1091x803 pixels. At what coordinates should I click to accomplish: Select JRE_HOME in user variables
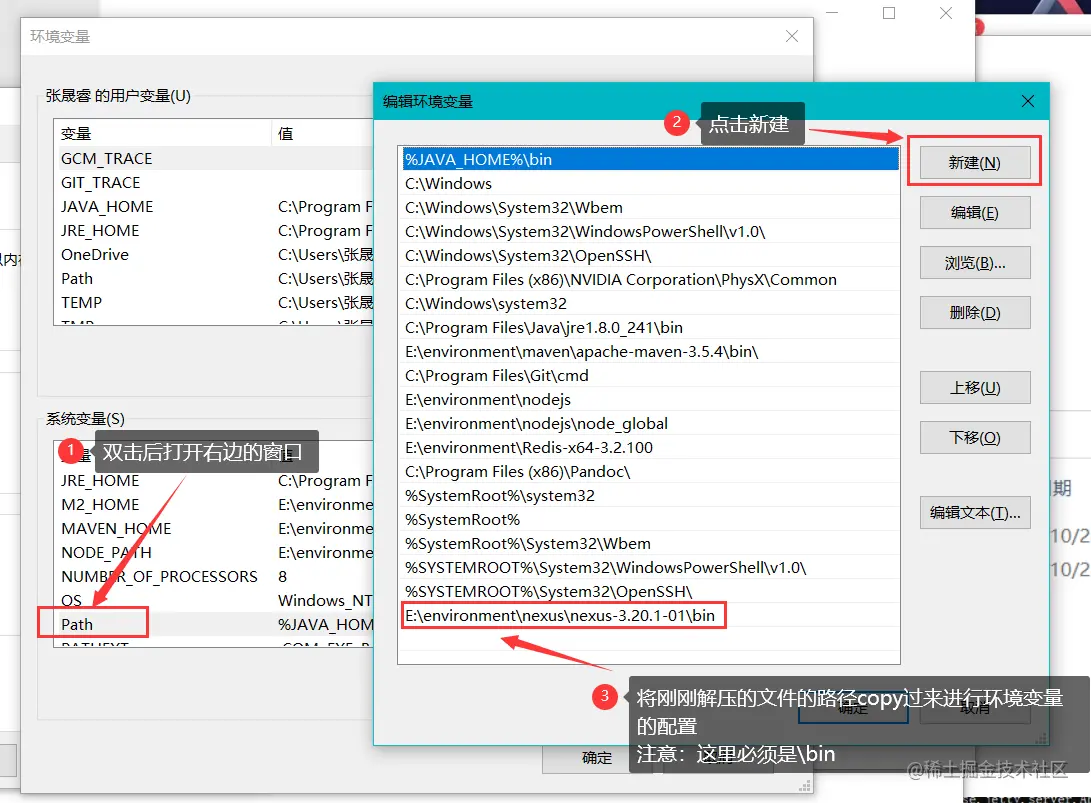click(x=214, y=230)
